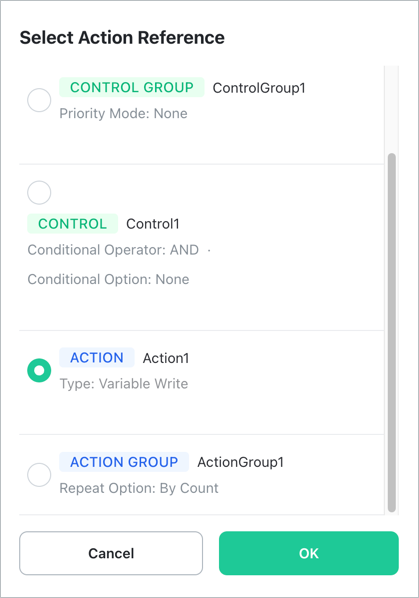The image size is (419, 598).
Task: Select the ControlGroup1 radio button
Action: 39,100
